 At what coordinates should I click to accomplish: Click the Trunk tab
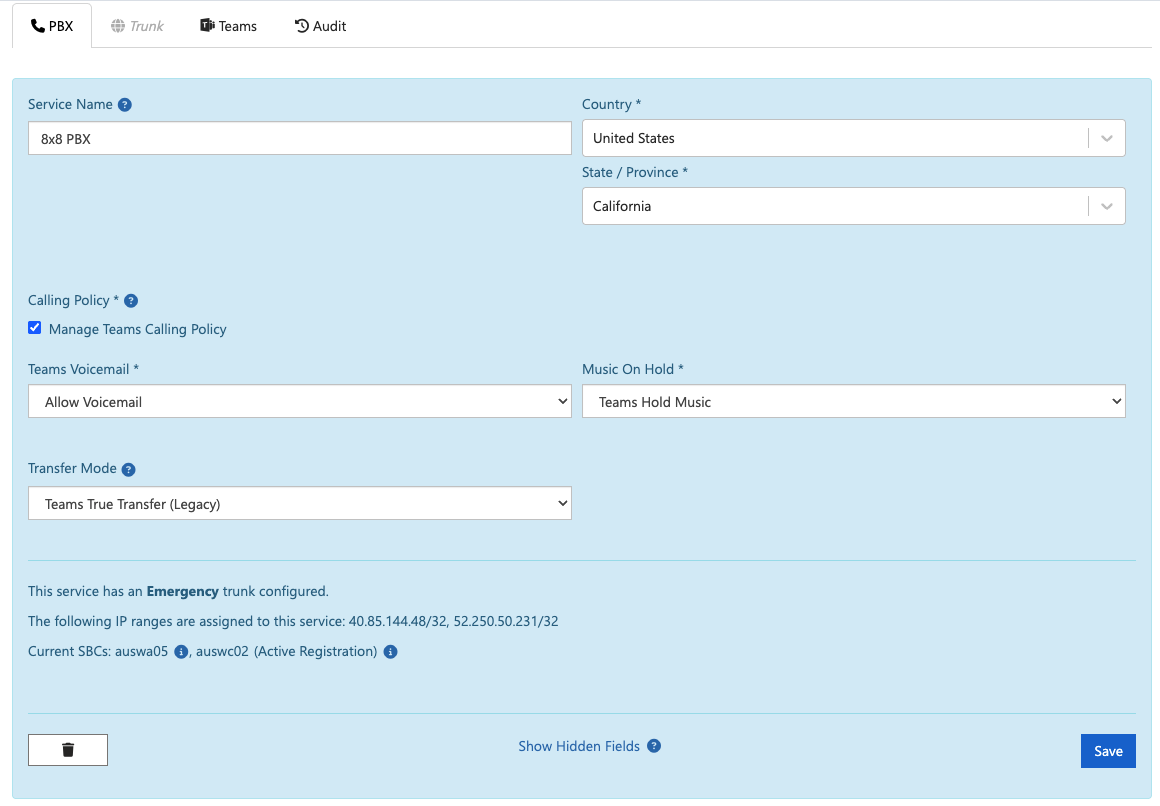(x=137, y=26)
